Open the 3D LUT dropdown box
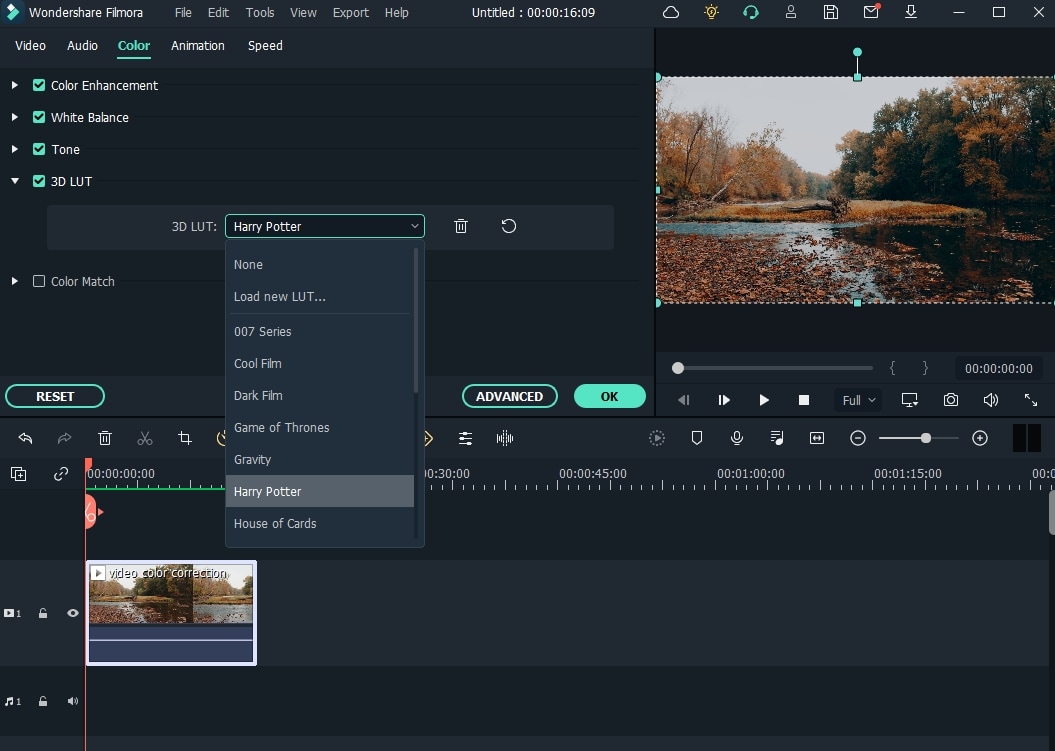This screenshot has width=1055, height=751. pyautogui.click(x=324, y=227)
